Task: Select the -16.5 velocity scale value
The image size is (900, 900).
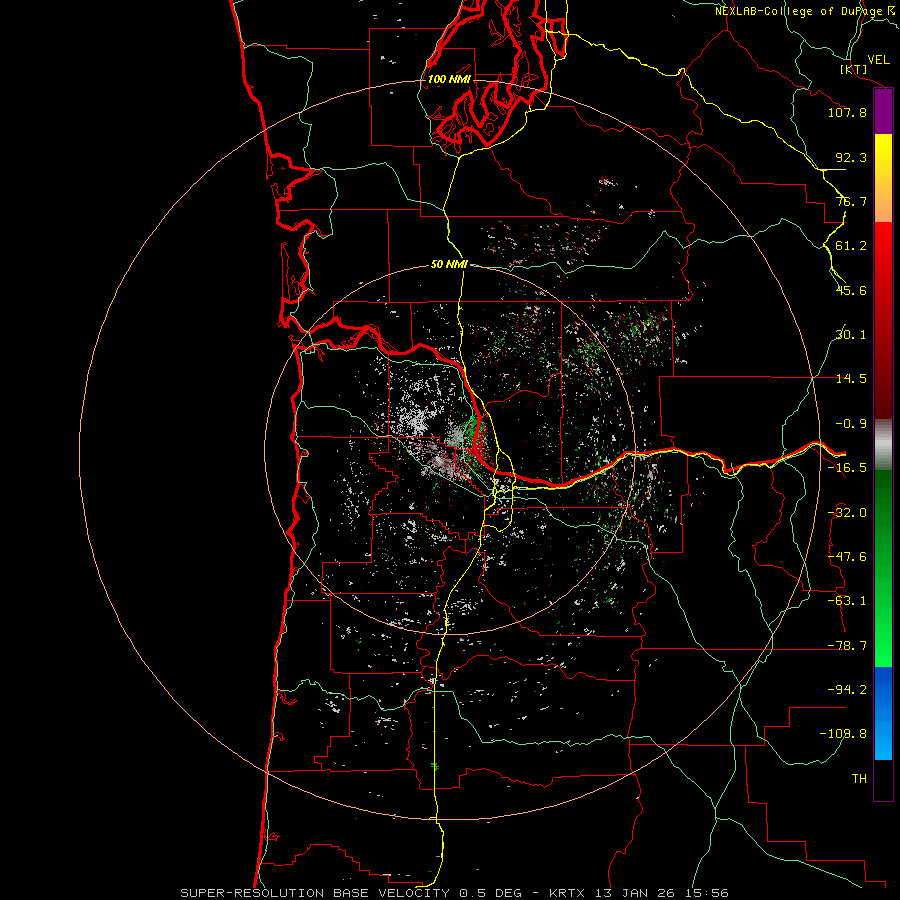Action: pyautogui.click(x=847, y=468)
